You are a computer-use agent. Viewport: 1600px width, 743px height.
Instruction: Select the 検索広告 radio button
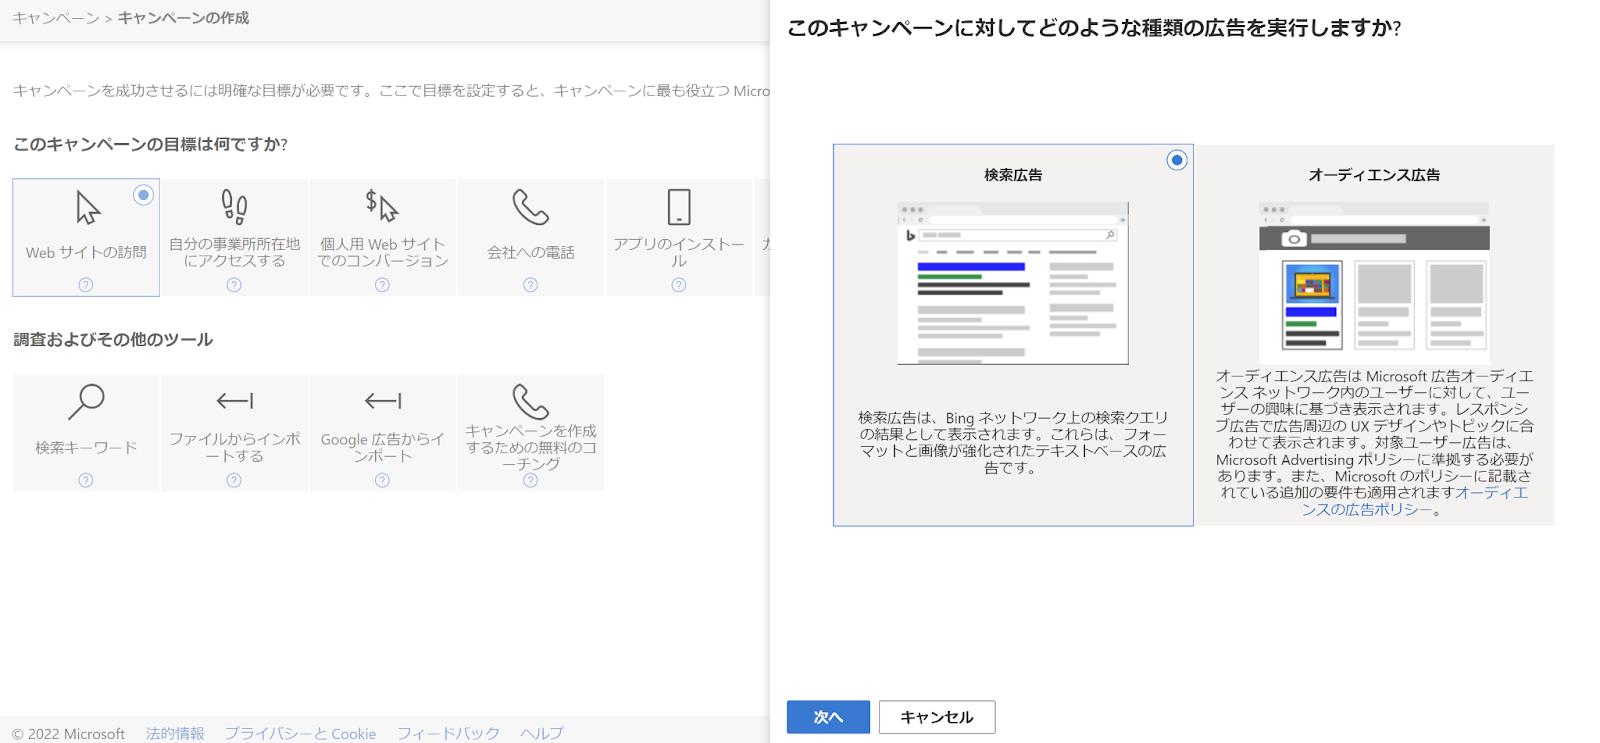(x=1177, y=160)
